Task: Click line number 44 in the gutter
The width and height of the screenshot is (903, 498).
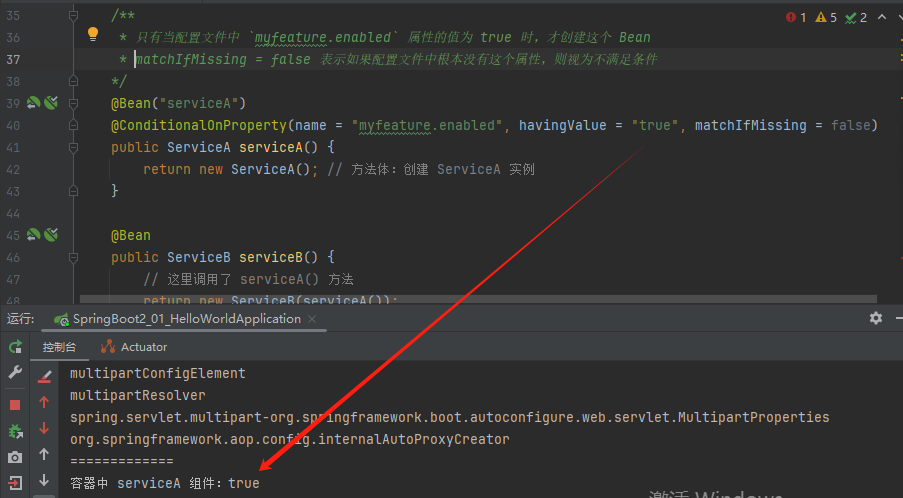Action: click(x=13, y=214)
